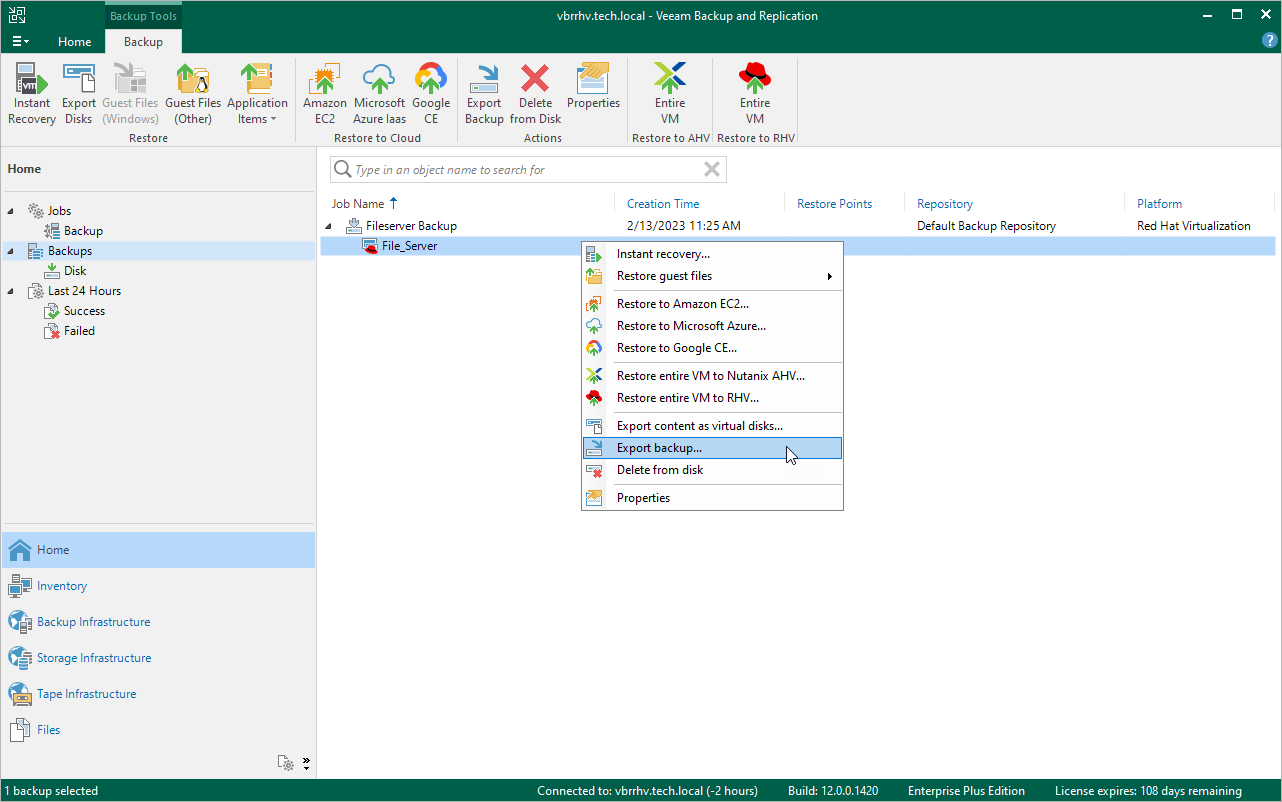Launch Instant Recovery from the ribbon

coord(32,93)
